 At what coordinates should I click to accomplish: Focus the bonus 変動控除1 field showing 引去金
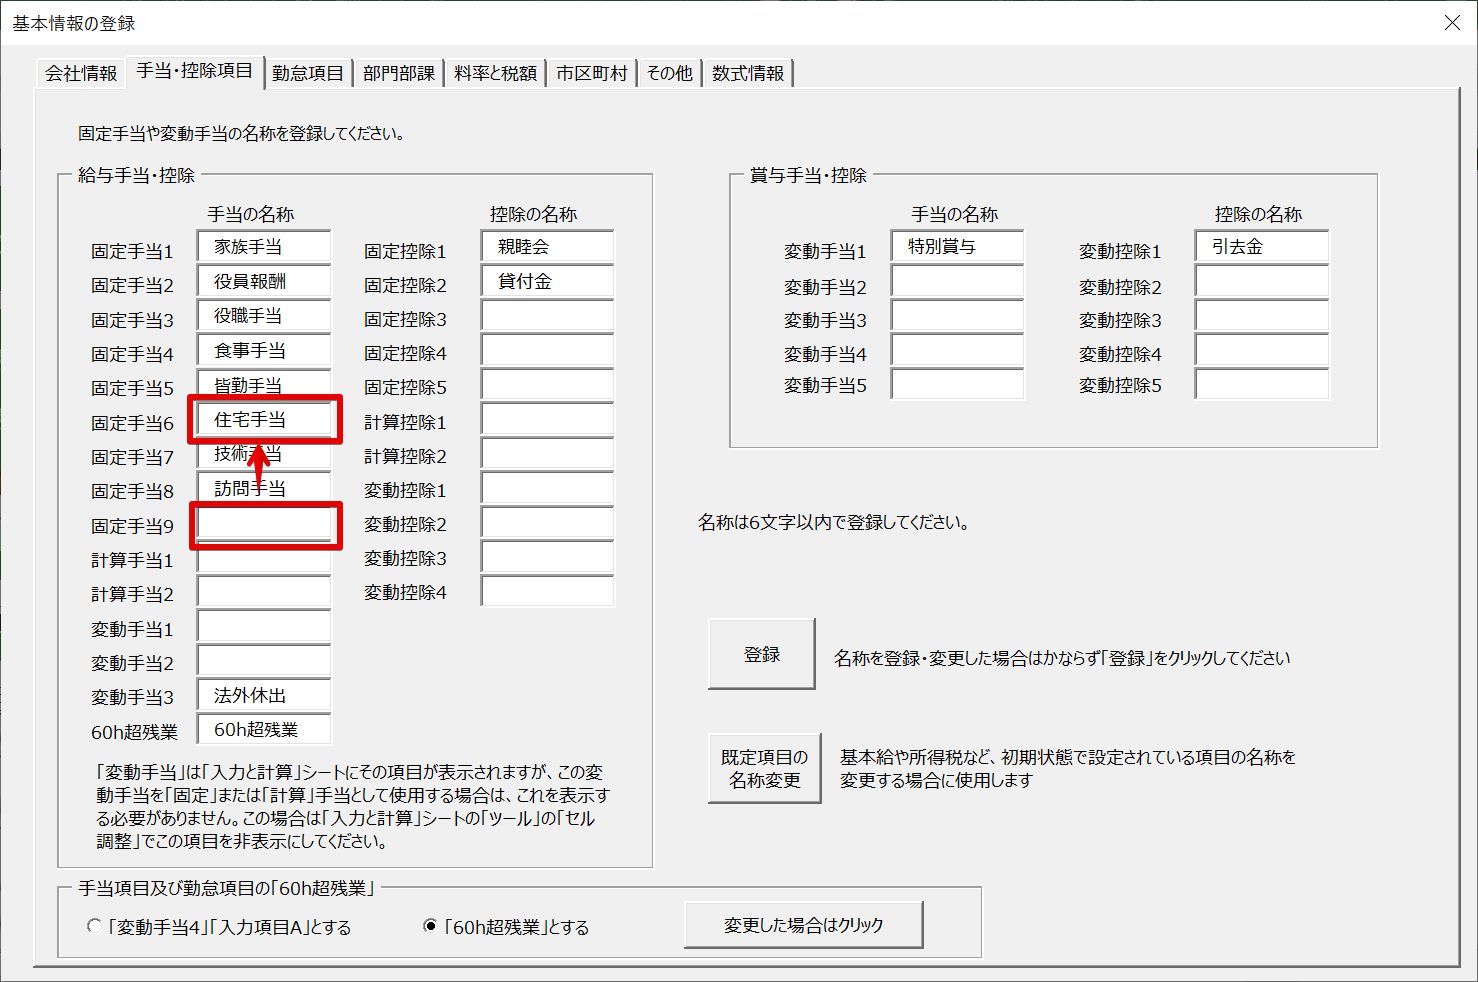click(x=1261, y=247)
